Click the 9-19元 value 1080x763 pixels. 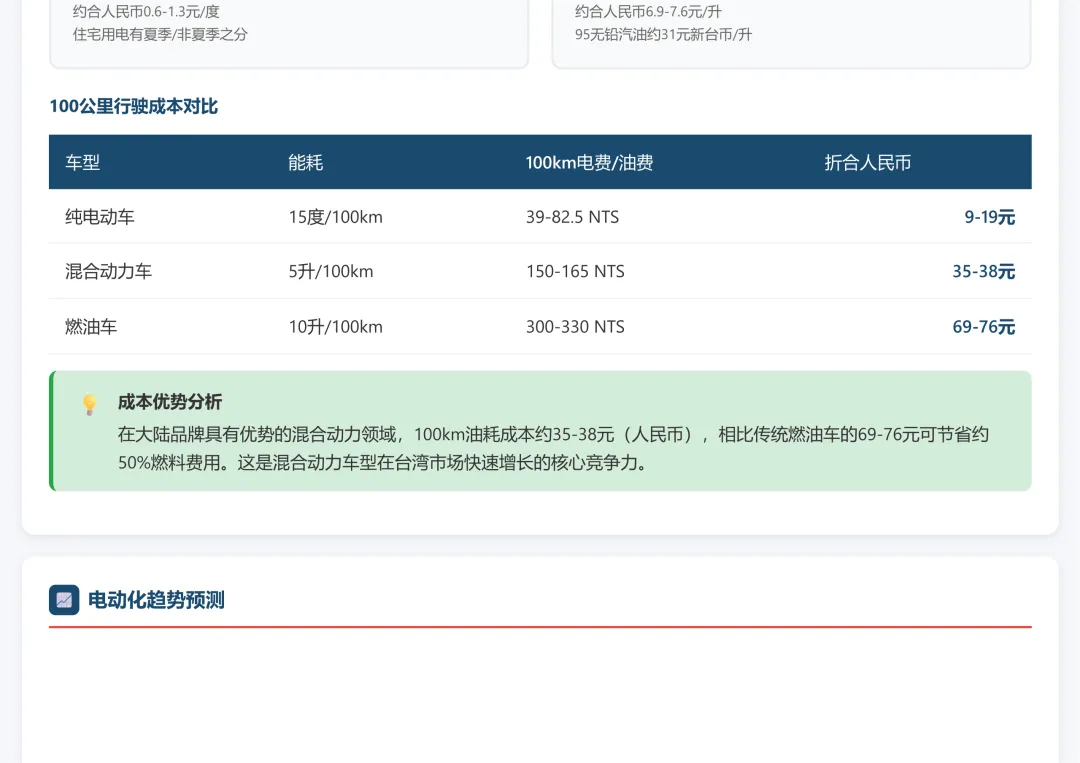(990, 217)
